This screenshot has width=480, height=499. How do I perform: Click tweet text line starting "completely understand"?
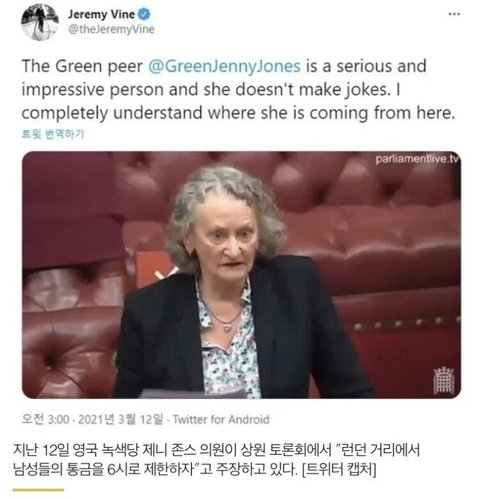pos(238,113)
